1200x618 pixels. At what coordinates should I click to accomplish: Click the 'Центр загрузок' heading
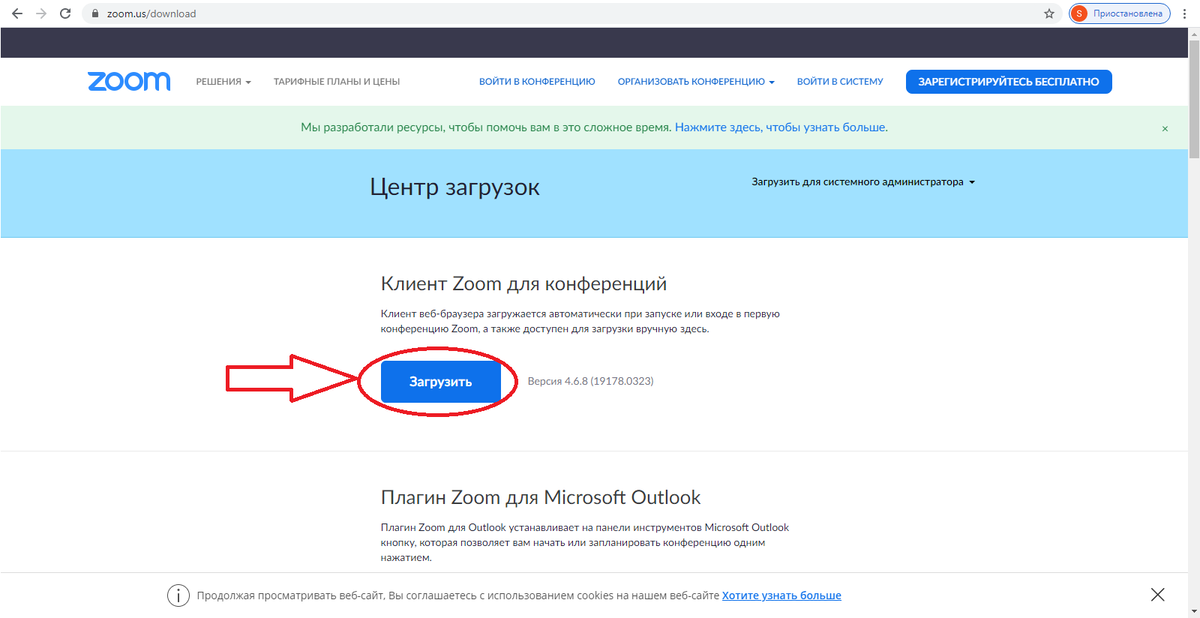455,187
